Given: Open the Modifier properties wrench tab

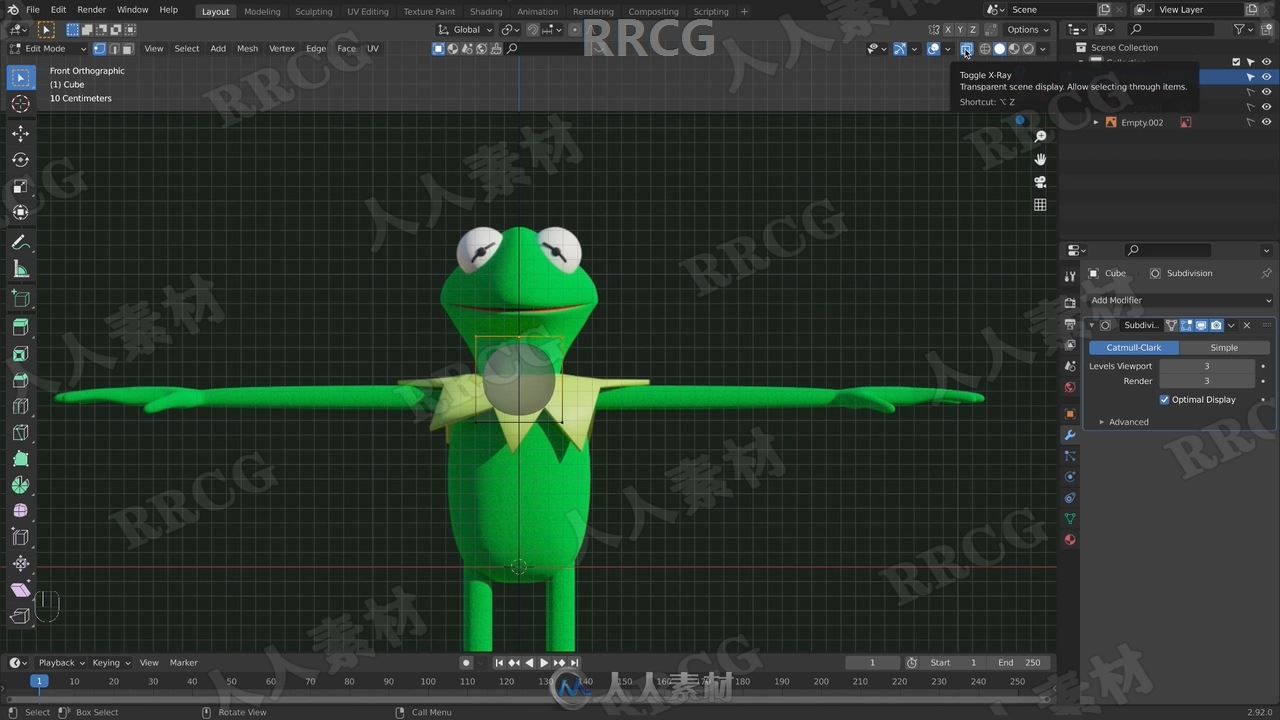Looking at the screenshot, I should [1070, 435].
